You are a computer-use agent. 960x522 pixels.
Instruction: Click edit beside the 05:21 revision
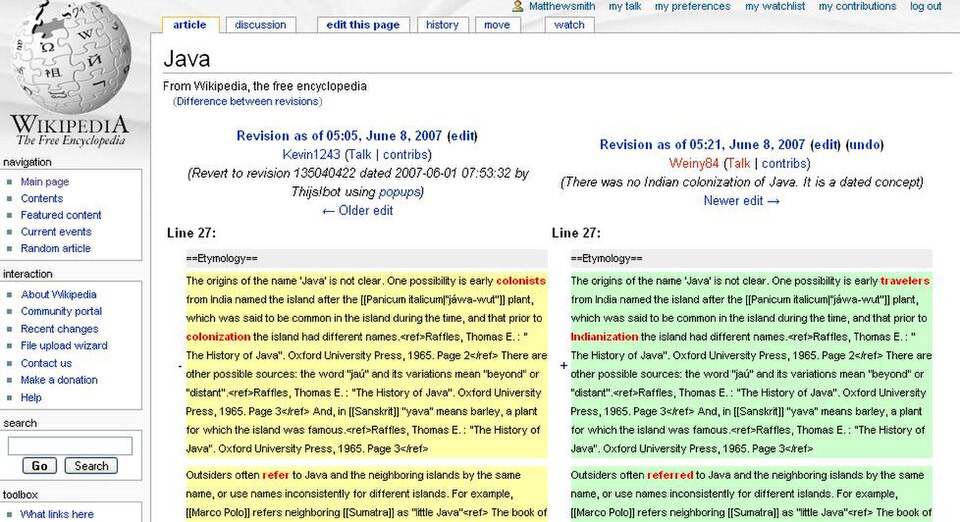[825, 144]
